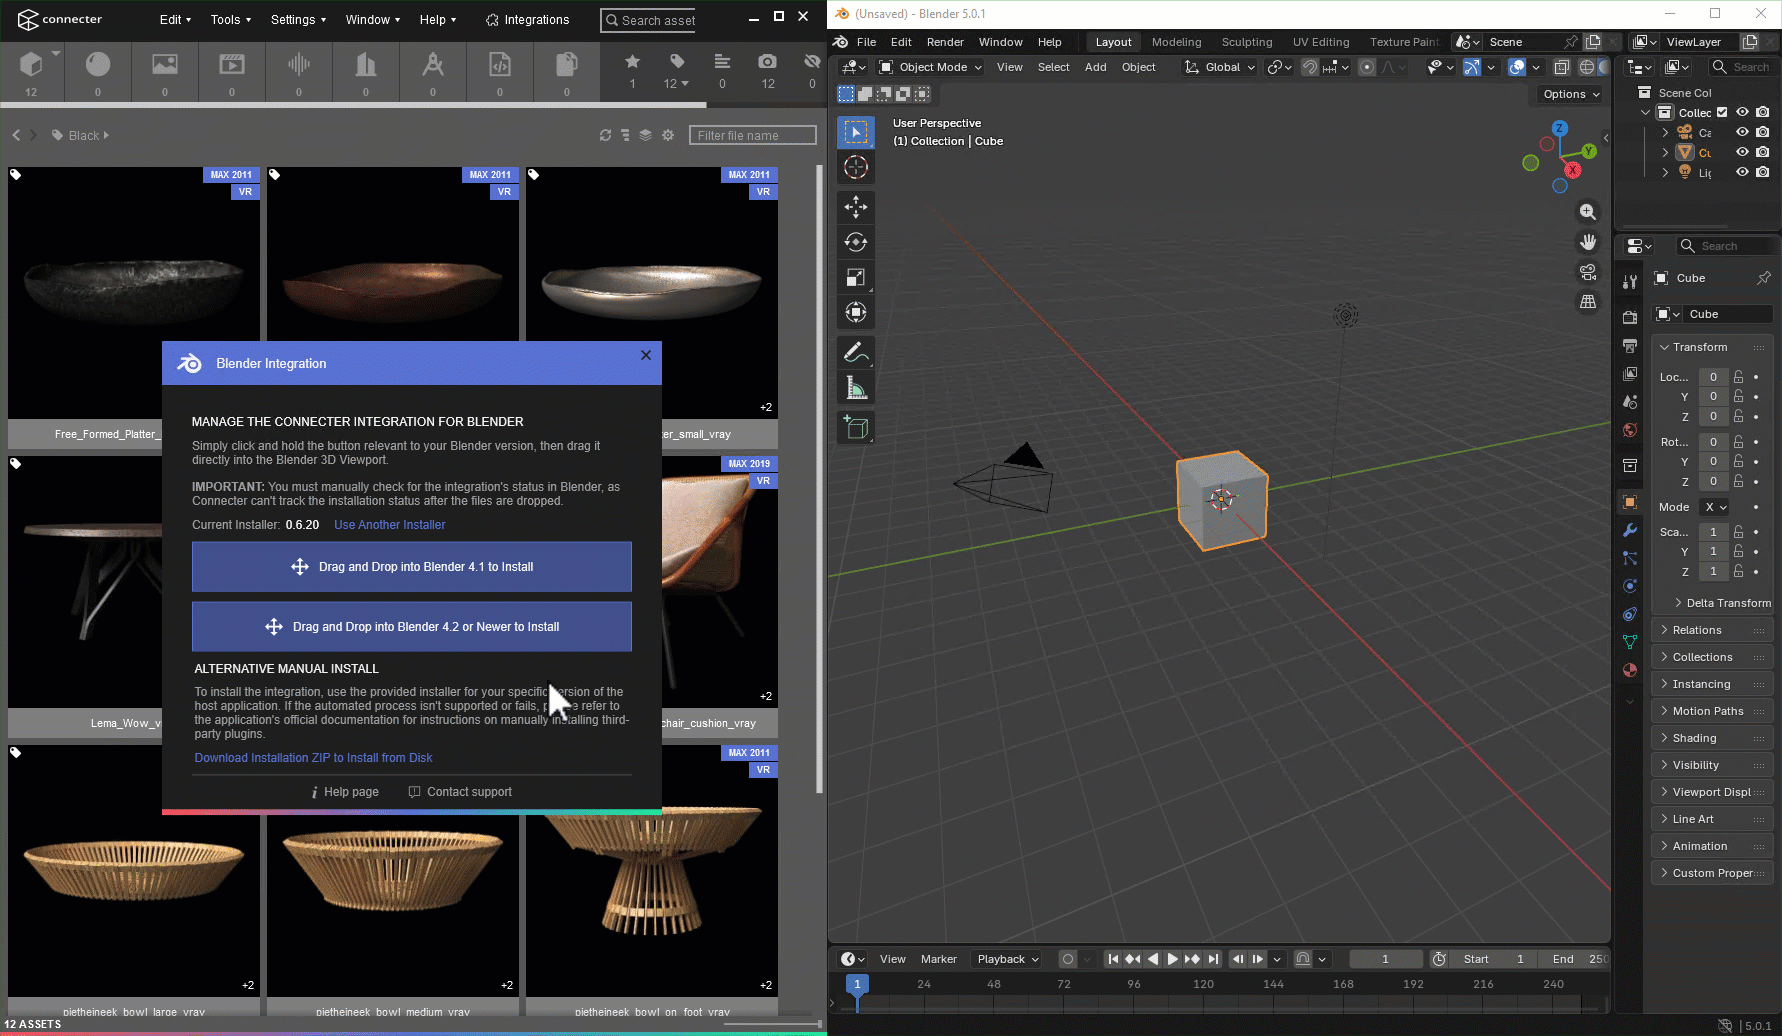Select the Annotate tool in Blender
The width and height of the screenshot is (1782, 1036).
(x=856, y=352)
